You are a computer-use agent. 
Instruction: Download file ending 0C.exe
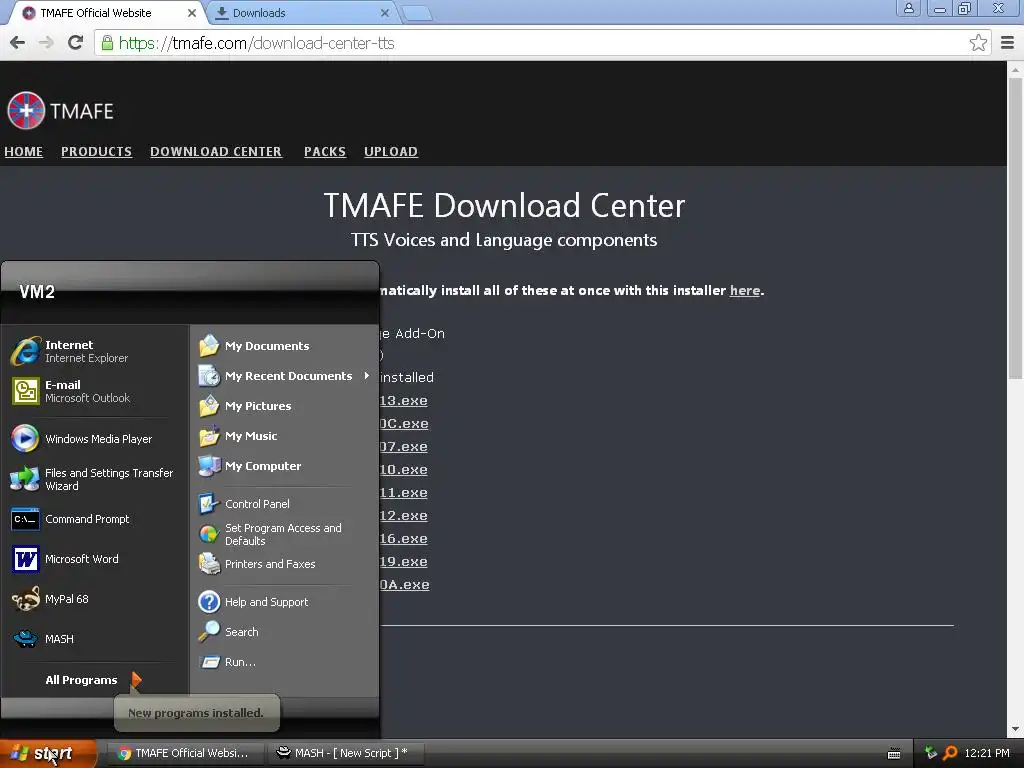coord(404,424)
